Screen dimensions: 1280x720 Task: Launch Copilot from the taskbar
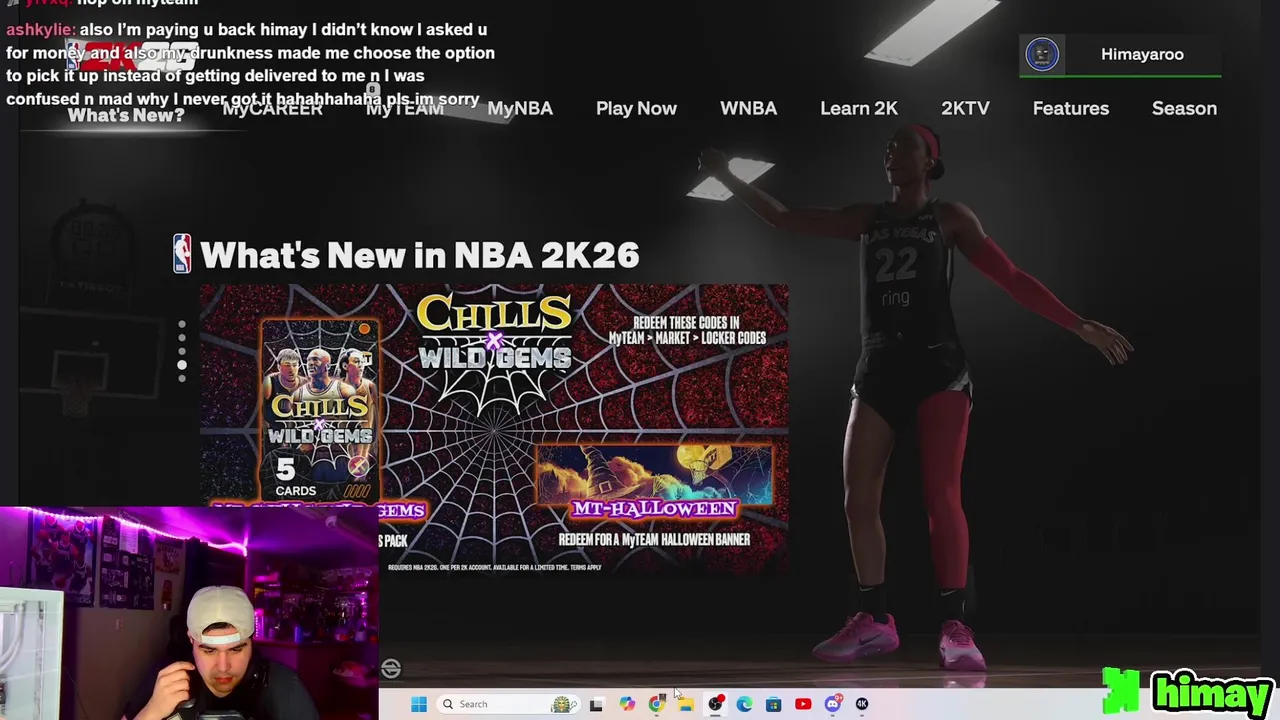(x=626, y=704)
